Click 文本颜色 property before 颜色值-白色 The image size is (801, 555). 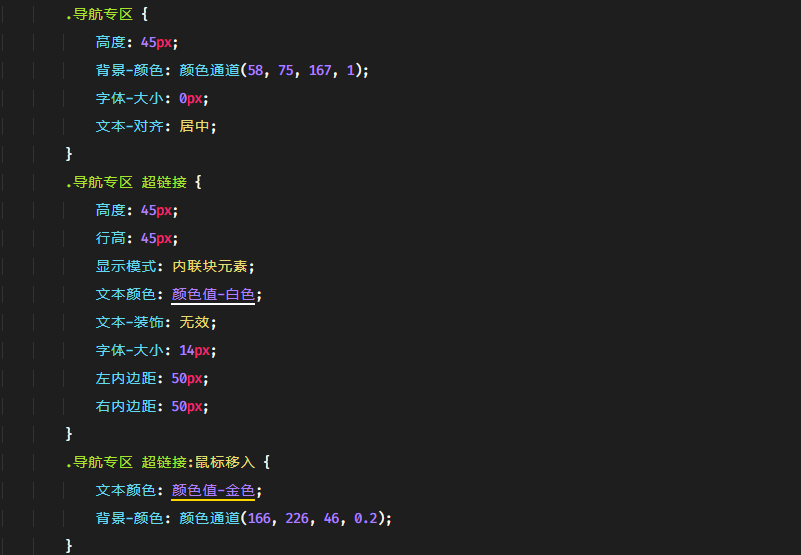tap(126, 294)
